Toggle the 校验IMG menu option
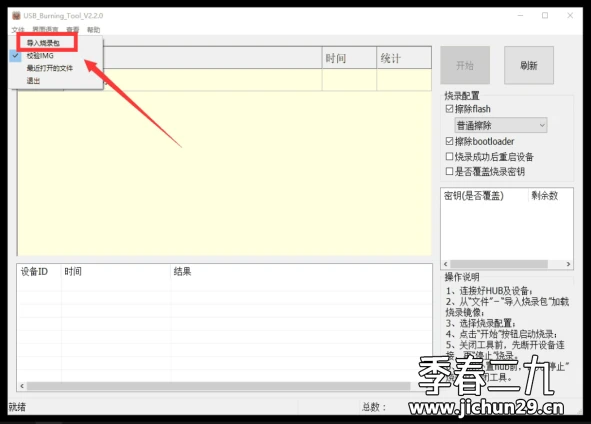This screenshot has height=424, width=591. (x=40, y=56)
